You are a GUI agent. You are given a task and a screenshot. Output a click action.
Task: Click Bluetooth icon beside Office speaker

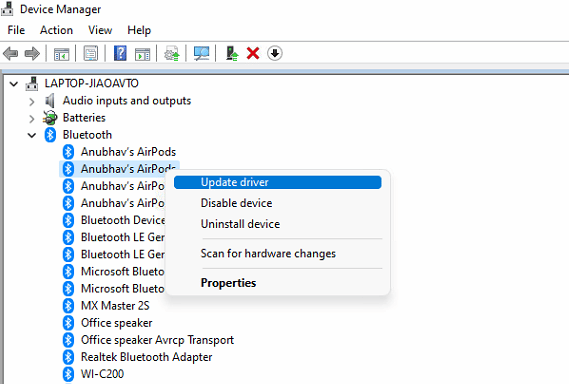pyautogui.click(x=68, y=323)
